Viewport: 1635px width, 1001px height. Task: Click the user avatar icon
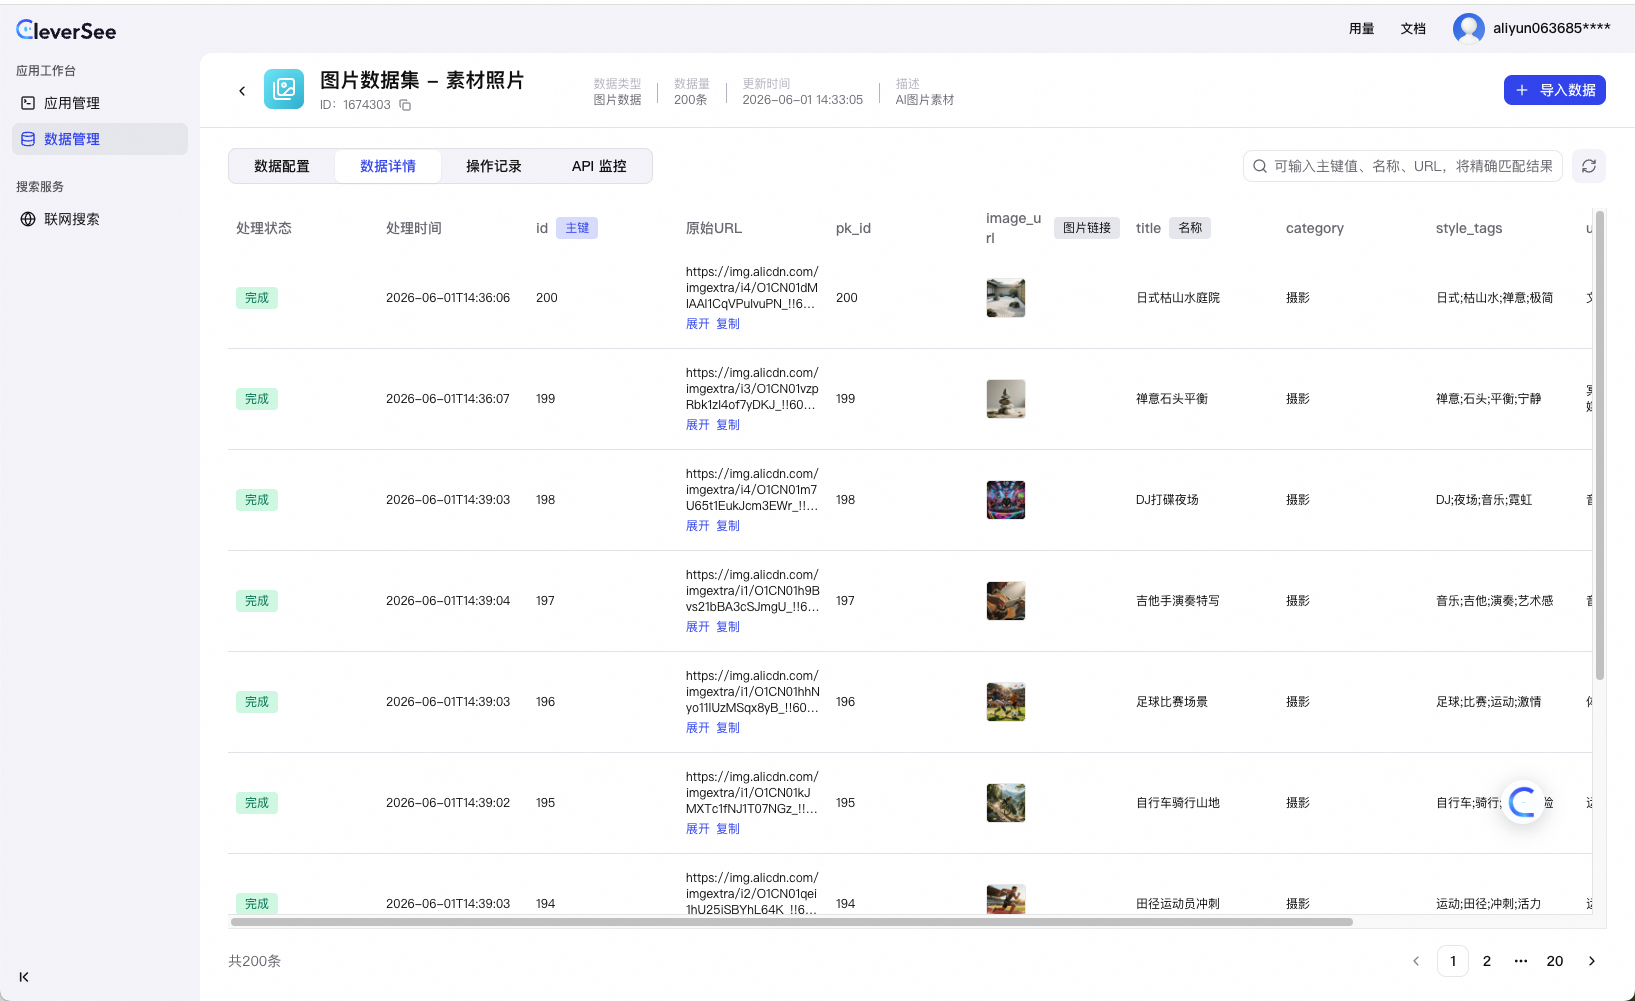(1468, 28)
